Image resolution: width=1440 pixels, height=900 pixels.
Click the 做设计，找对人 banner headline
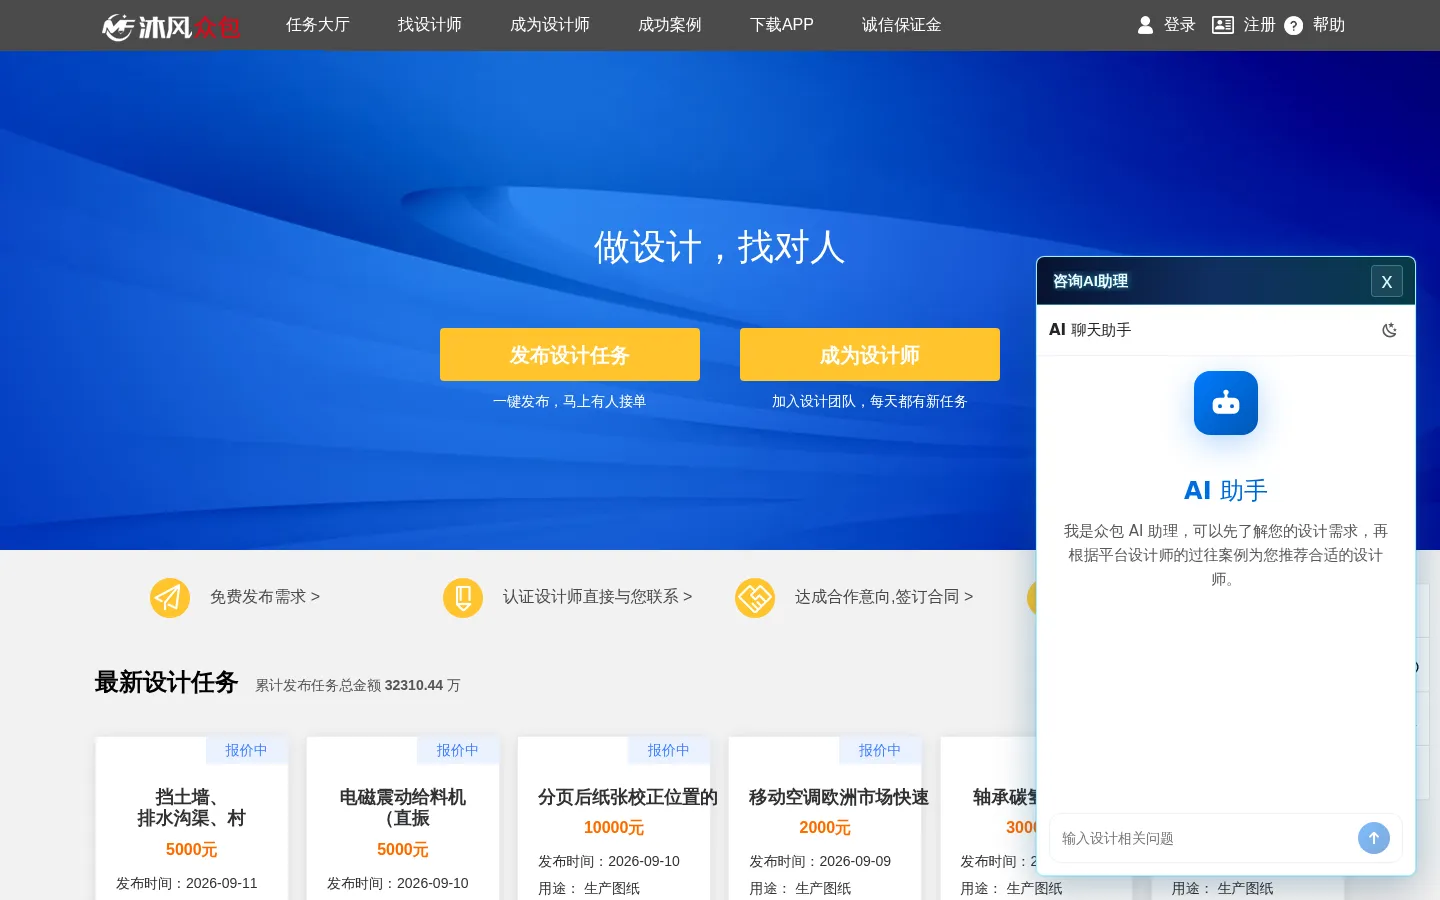(x=720, y=247)
